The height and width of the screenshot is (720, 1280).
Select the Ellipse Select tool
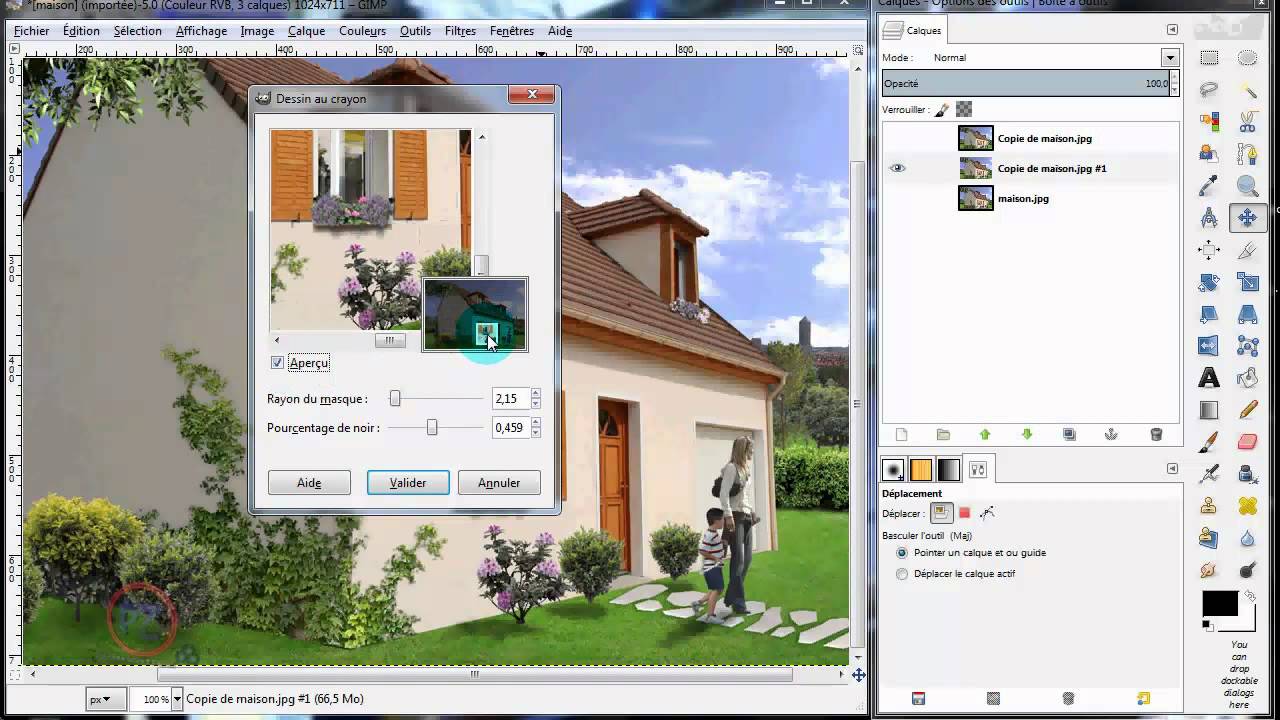coord(1247,58)
